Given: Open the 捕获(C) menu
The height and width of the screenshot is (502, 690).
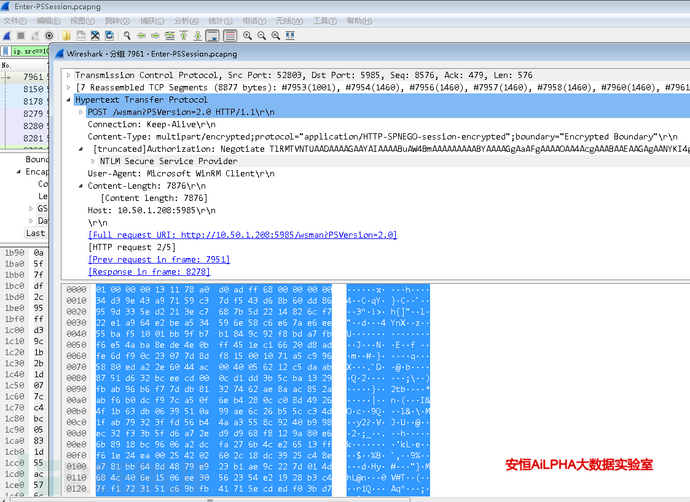Looking at the screenshot, I should coord(152,21).
